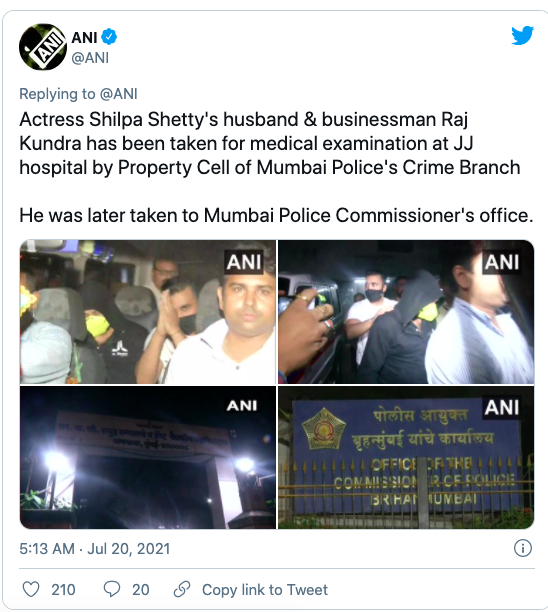Click the 210 likes count
The height and width of the screenshot is (612, 548).
(63, 589)
